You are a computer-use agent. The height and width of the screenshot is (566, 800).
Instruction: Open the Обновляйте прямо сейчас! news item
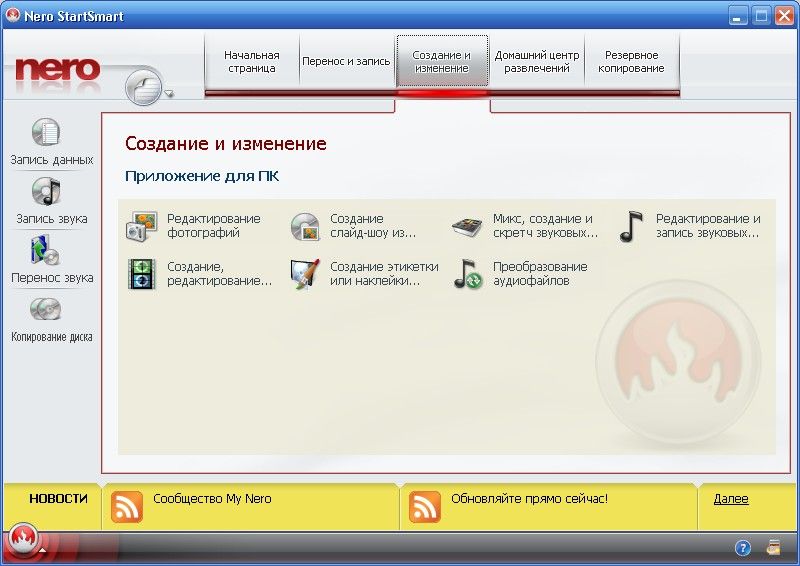coord(529,499)
